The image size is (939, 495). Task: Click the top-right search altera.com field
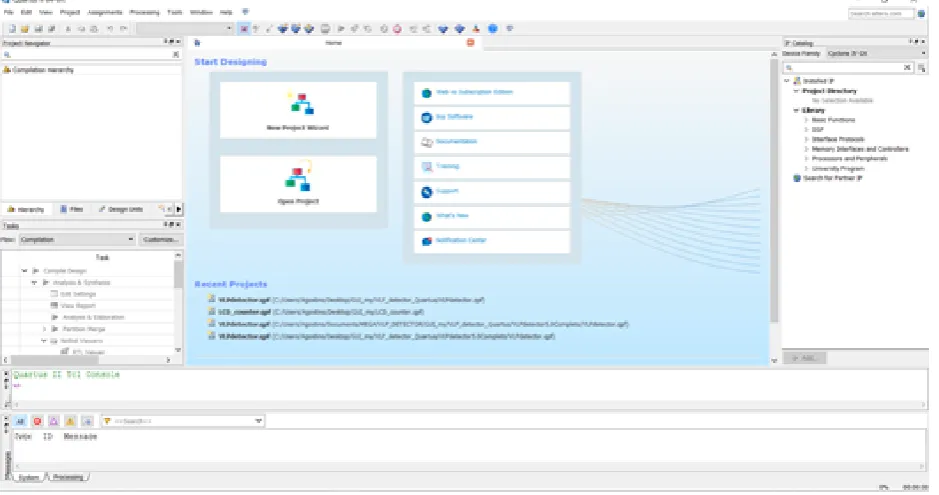(x=882, y=13)
